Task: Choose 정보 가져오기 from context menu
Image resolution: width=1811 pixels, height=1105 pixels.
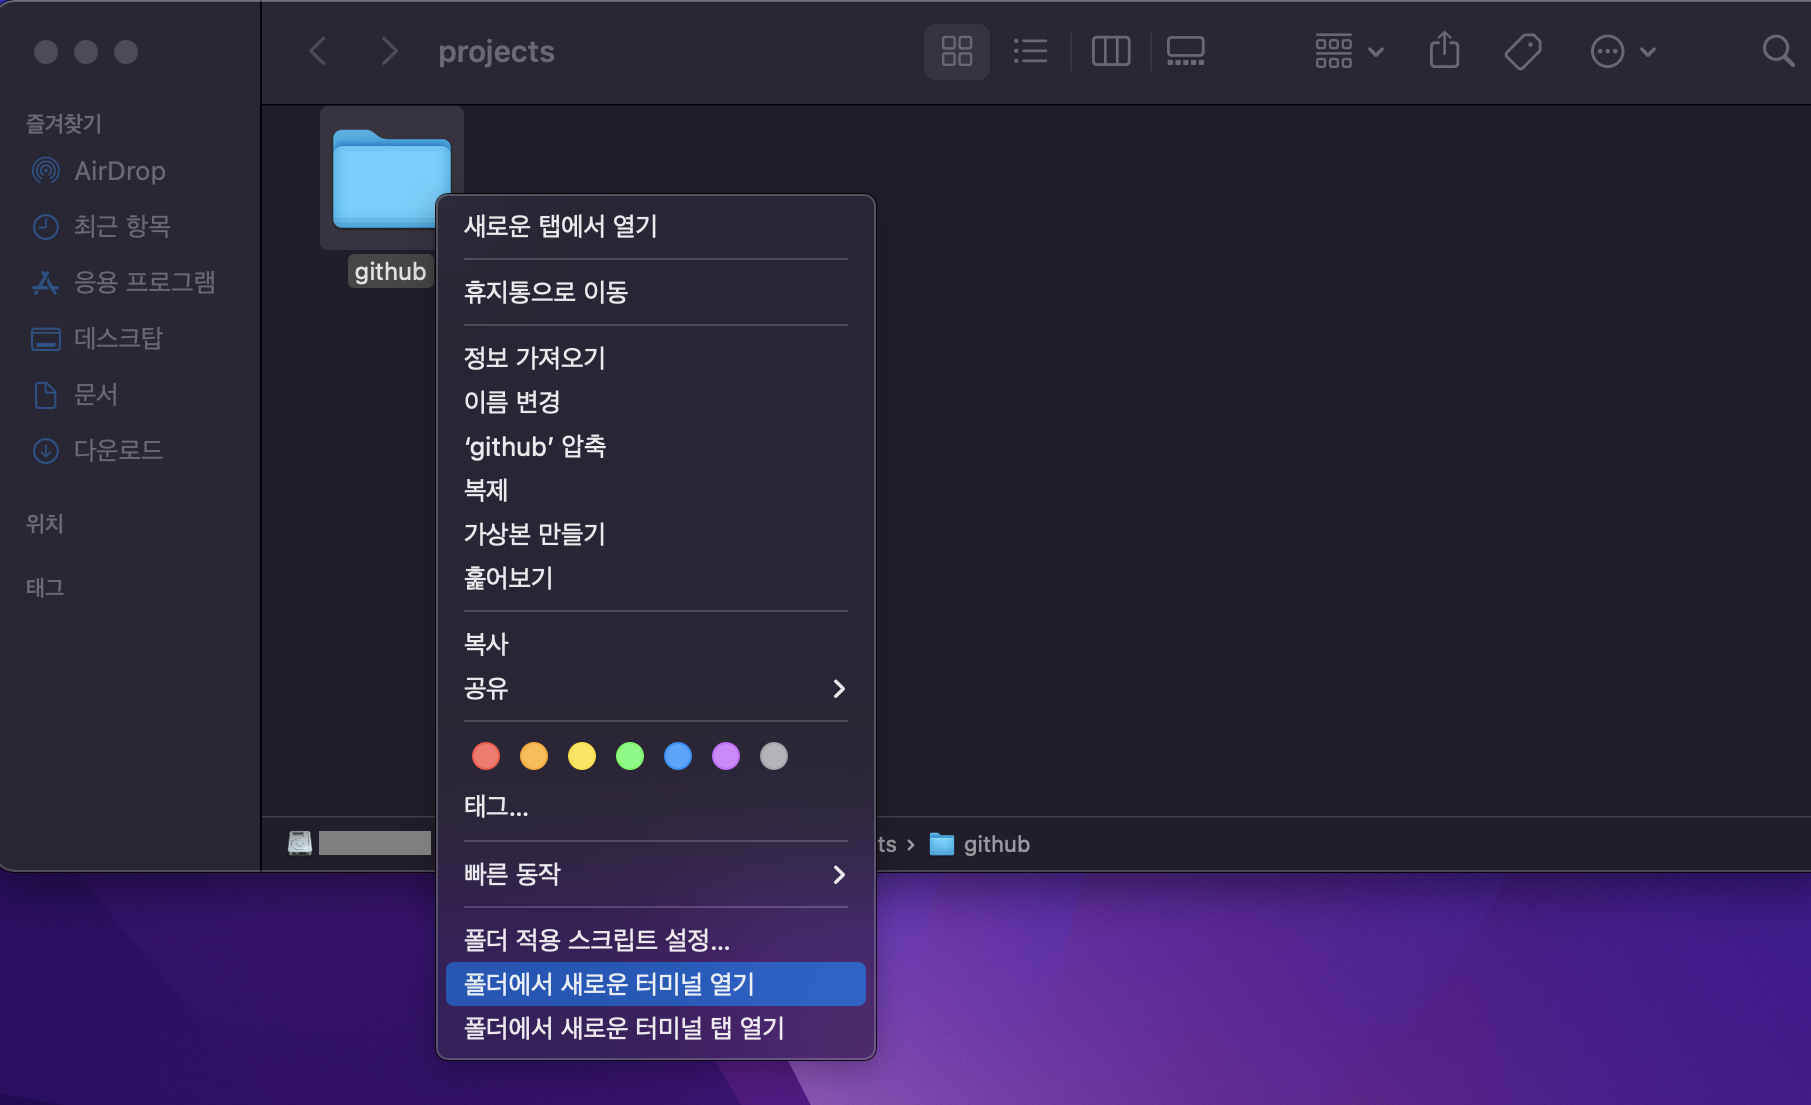Action: coord(656,358)
